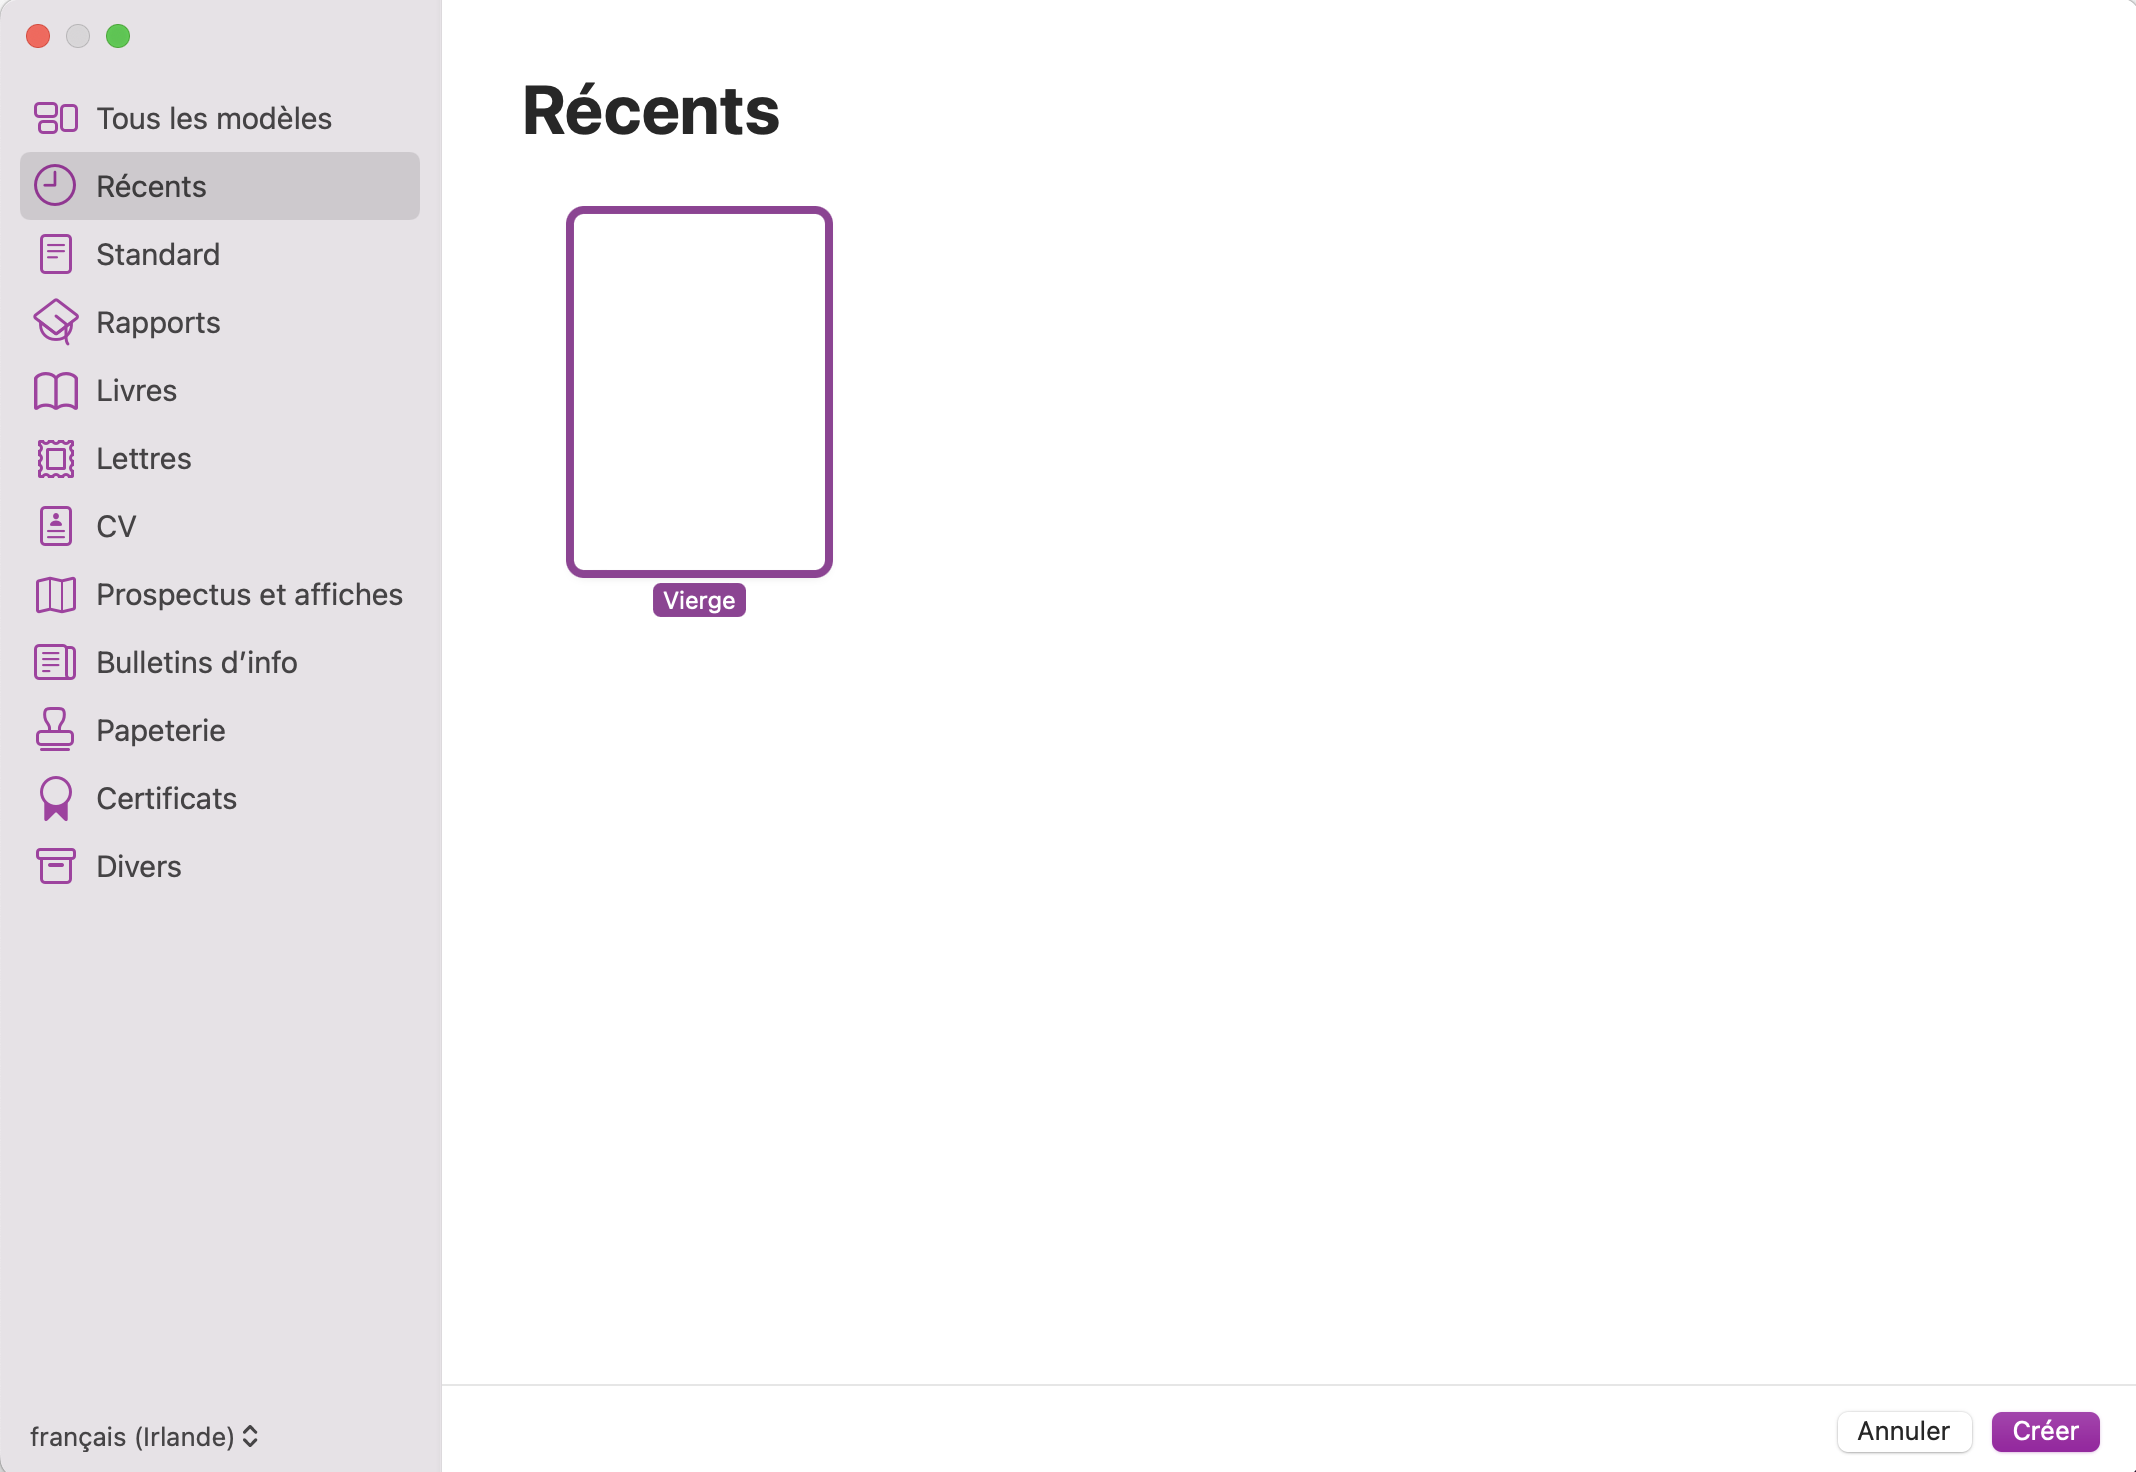Click the stamp icon for Lettres
Image resolution: width=2136 pixels, height=1472 pixels.
pos(56,458)
